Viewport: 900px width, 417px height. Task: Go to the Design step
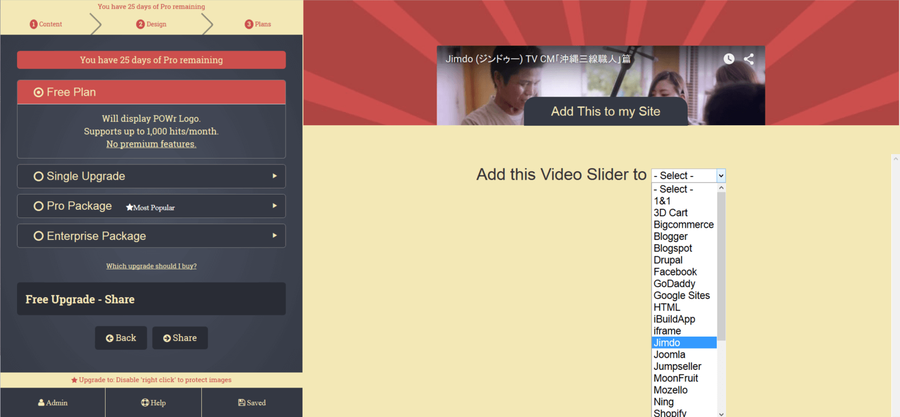152,24
